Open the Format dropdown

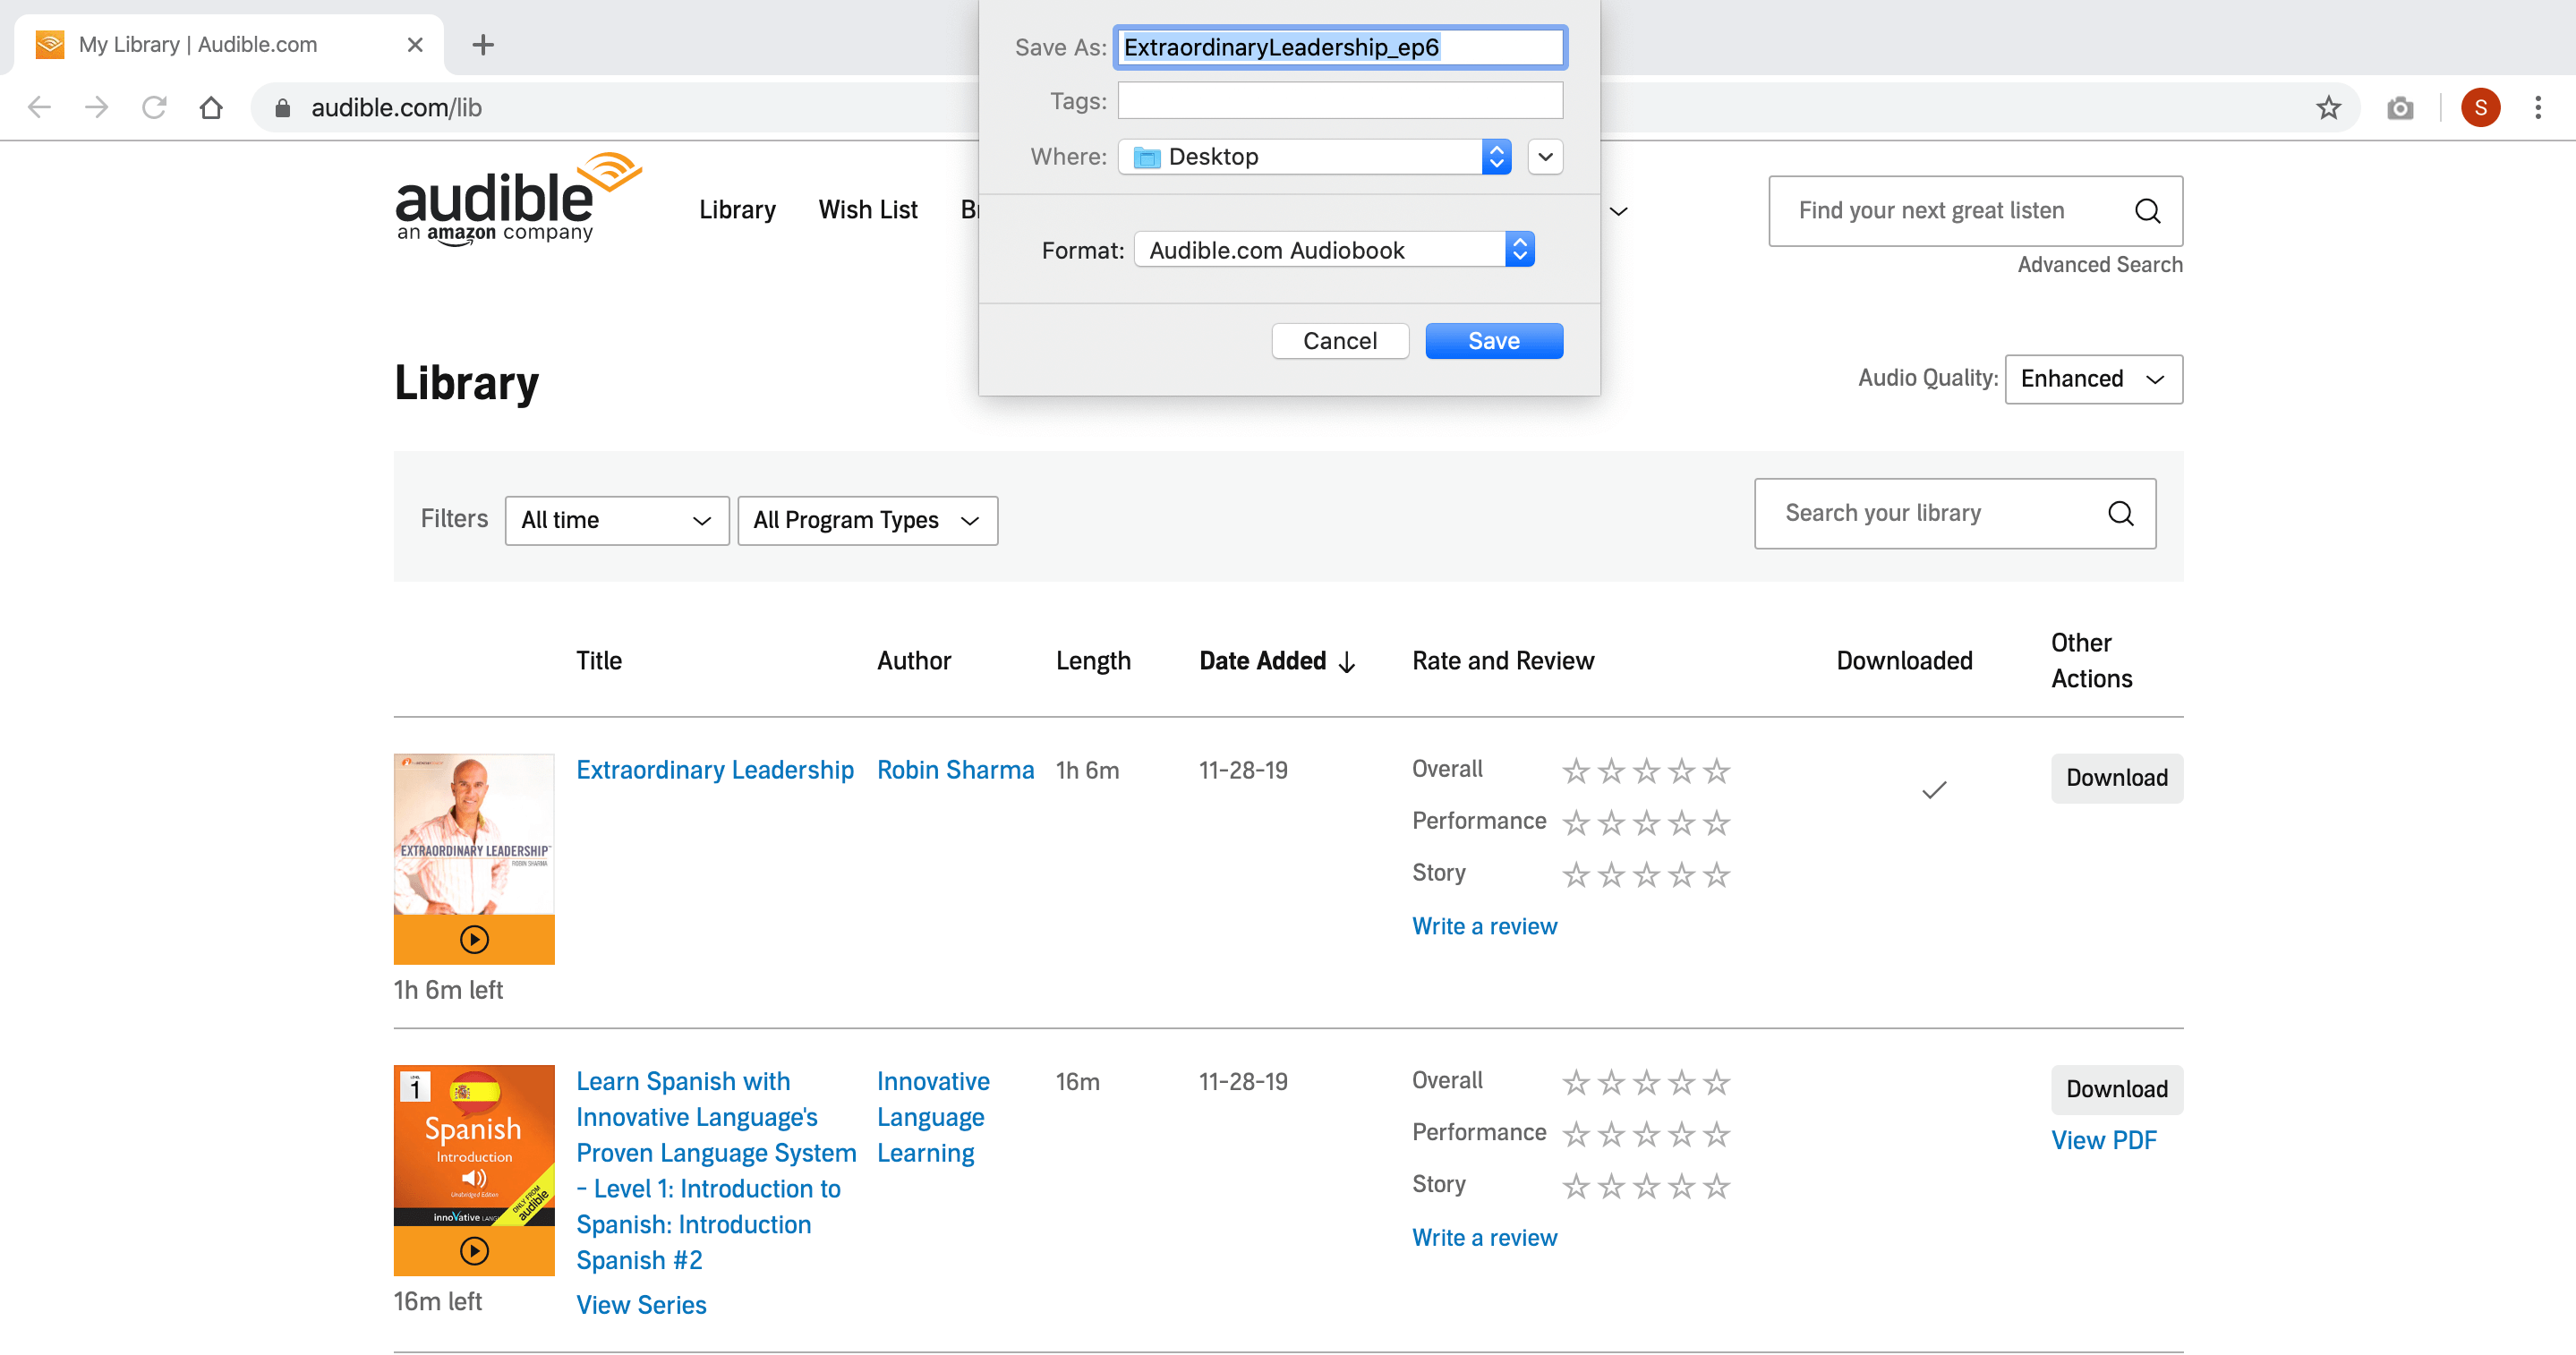point(1334,250)
